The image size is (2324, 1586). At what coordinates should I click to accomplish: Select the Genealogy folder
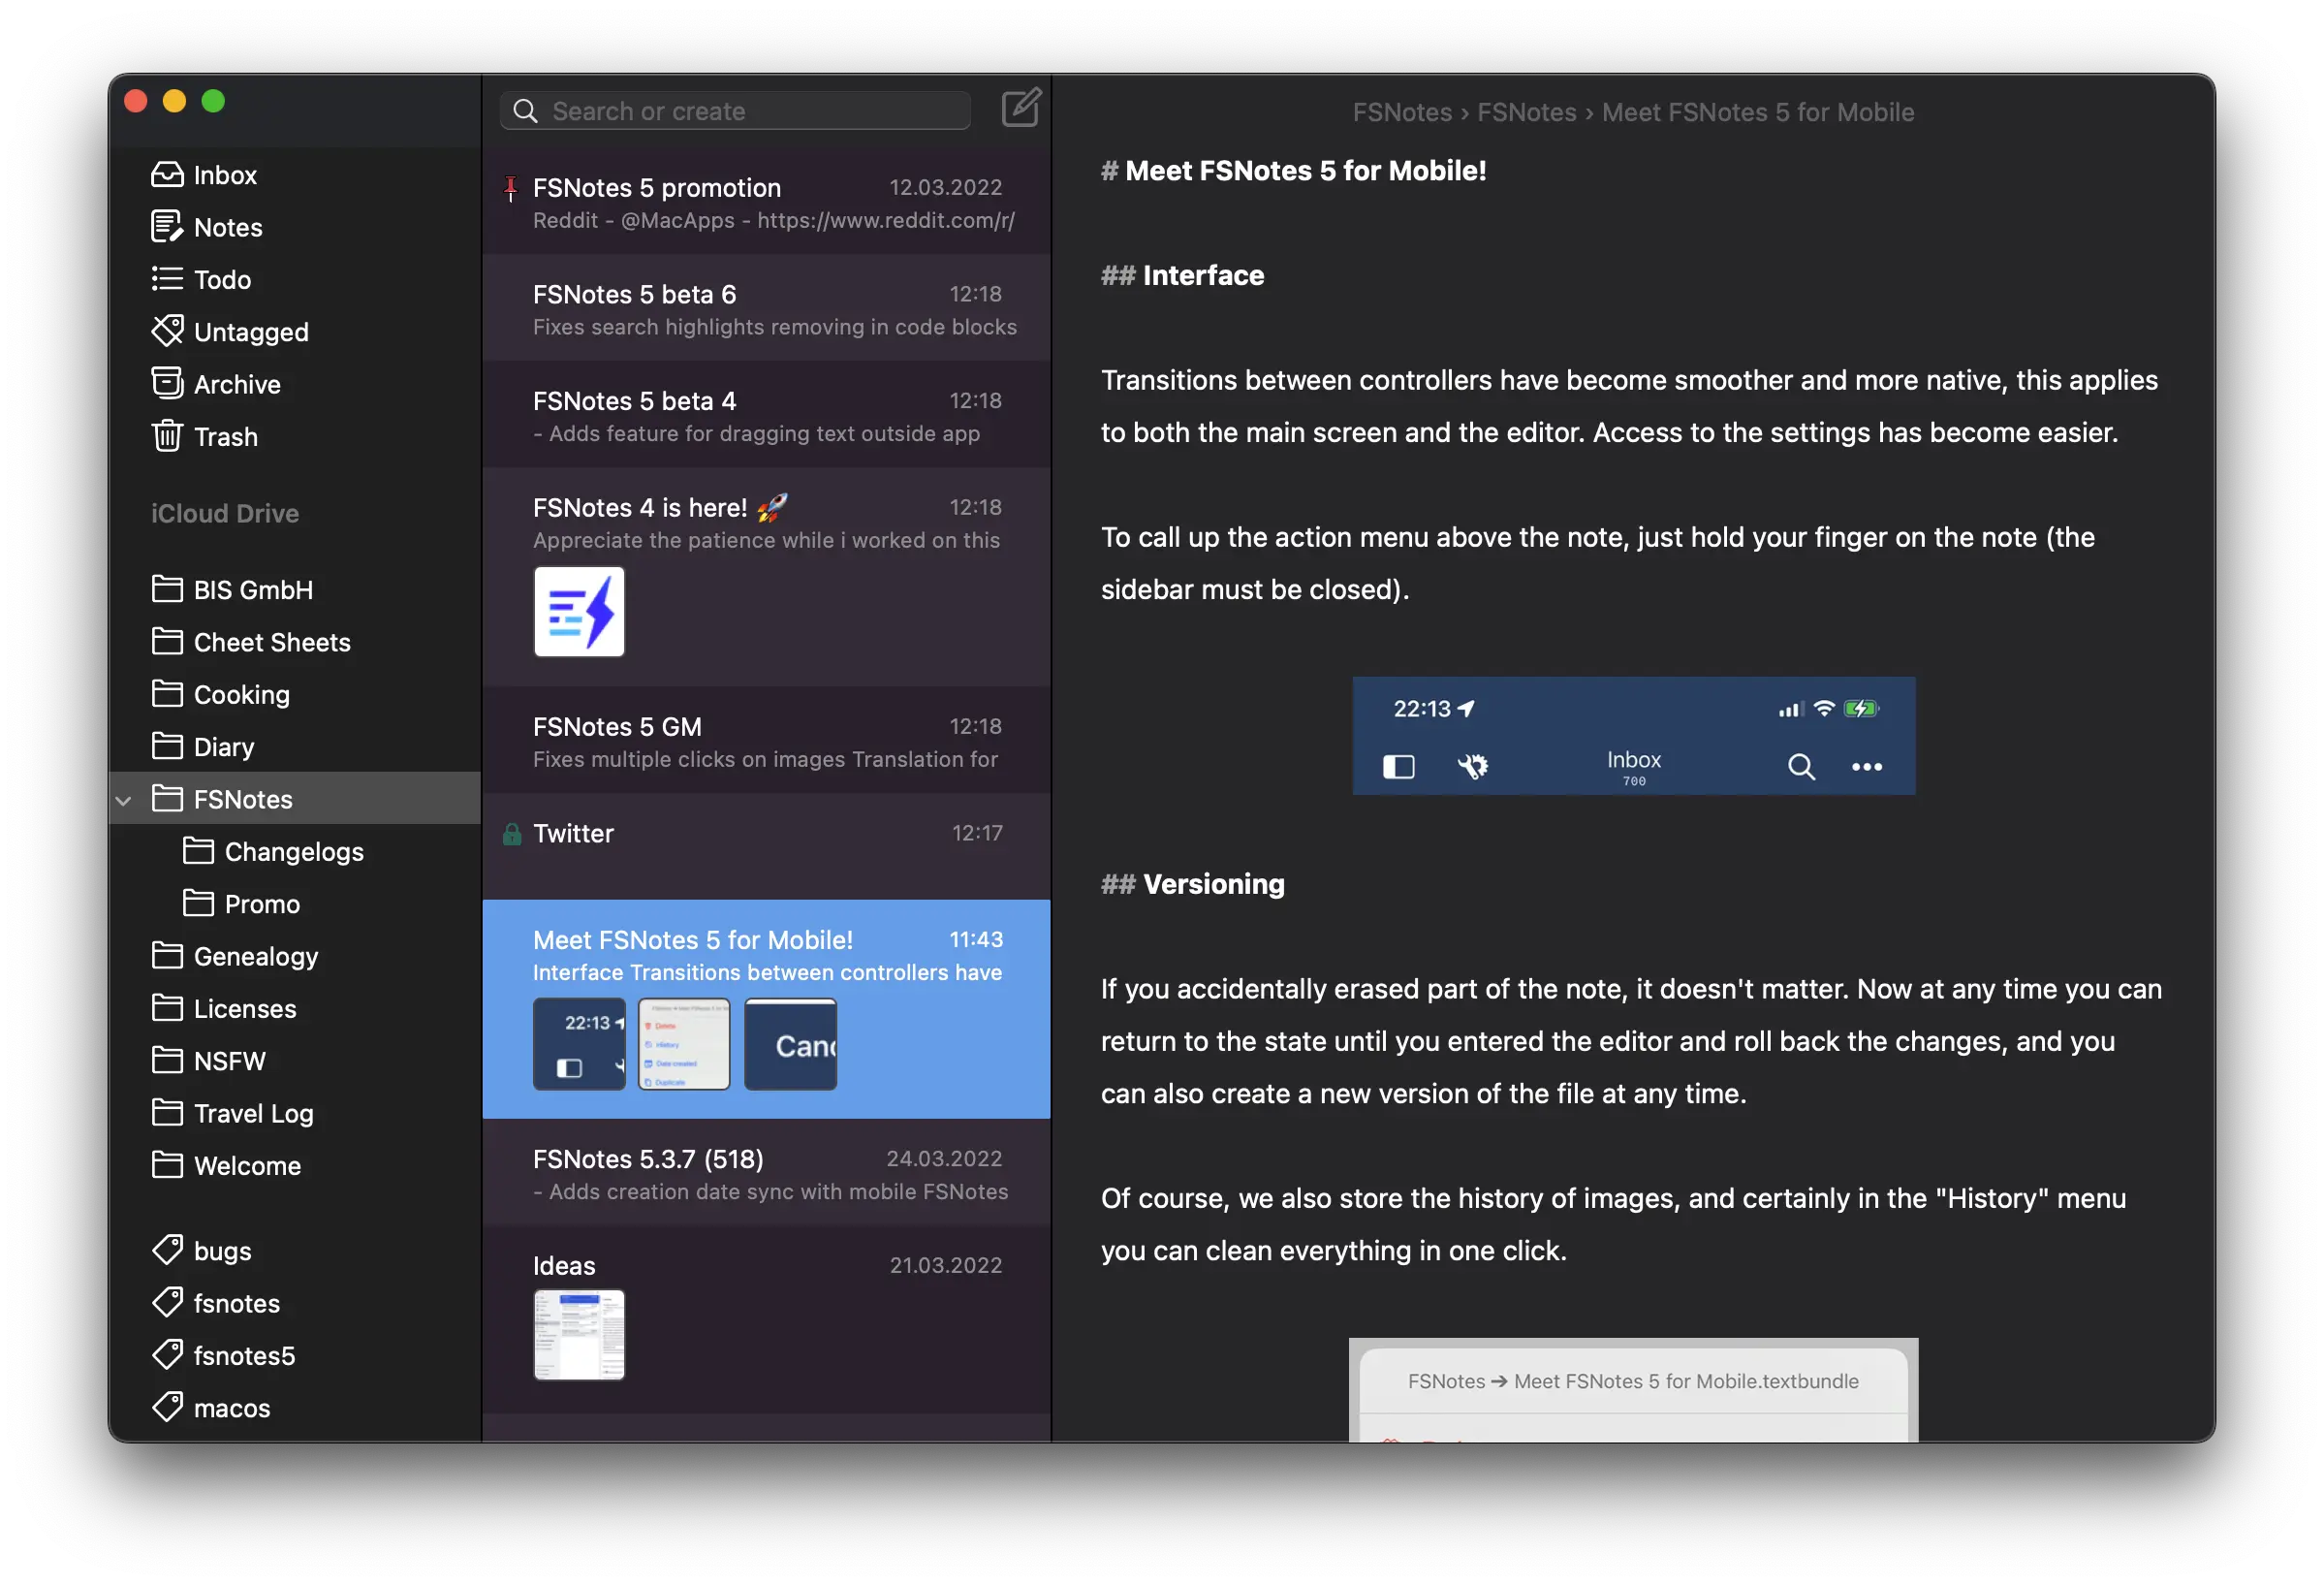[295, 956]
